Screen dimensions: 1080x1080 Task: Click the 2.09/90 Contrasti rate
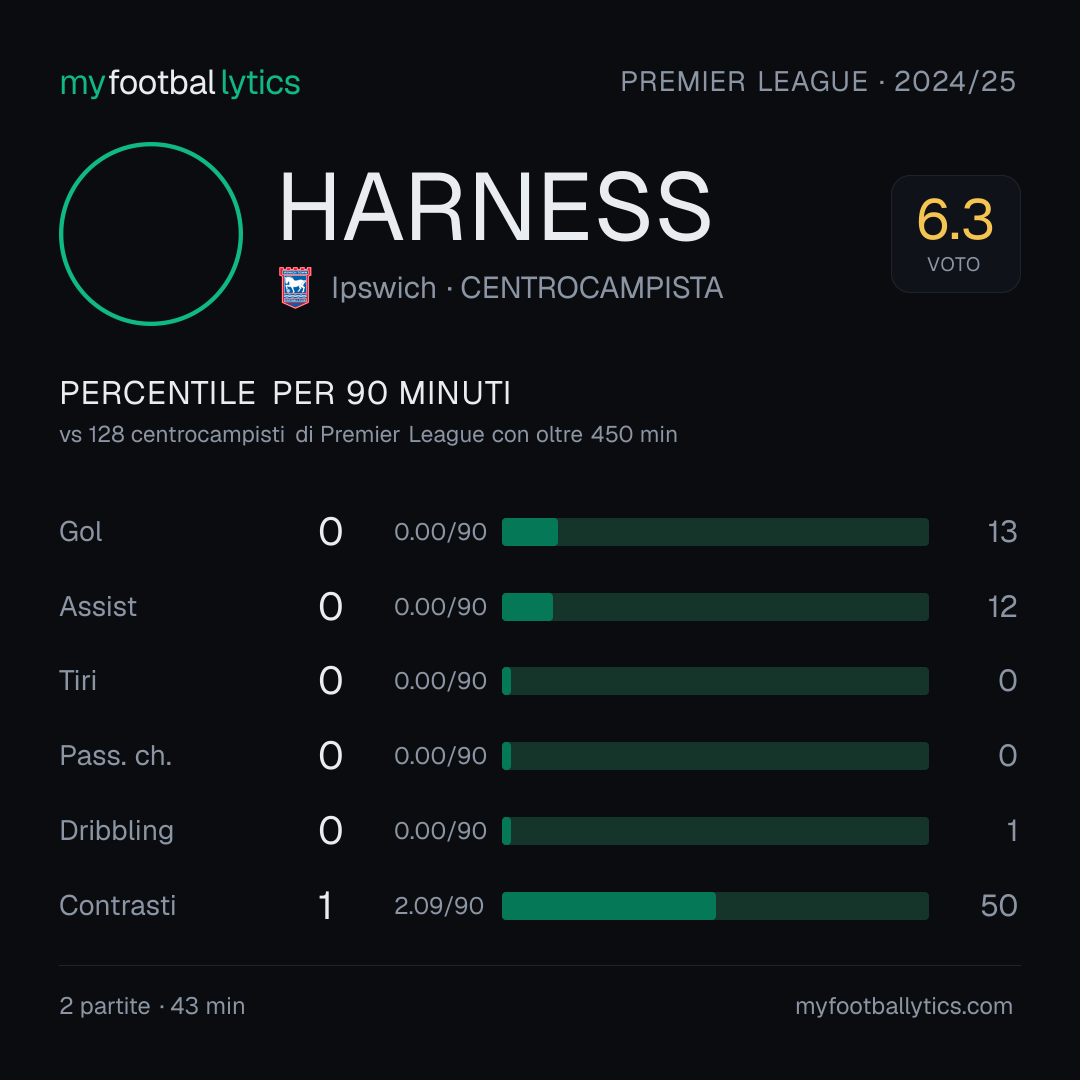pos(439,906)
